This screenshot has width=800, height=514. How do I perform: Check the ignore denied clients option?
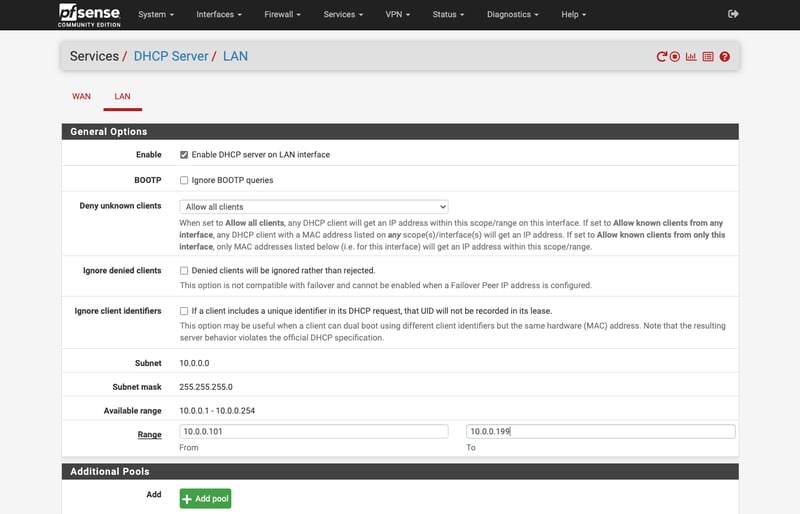[x=184, y=270]
